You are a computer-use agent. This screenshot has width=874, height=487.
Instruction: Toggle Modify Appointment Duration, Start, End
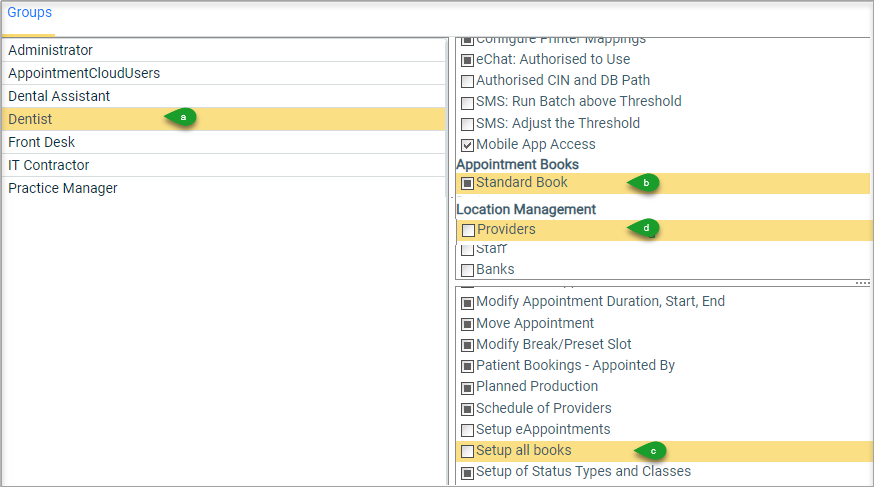point(468,303)
